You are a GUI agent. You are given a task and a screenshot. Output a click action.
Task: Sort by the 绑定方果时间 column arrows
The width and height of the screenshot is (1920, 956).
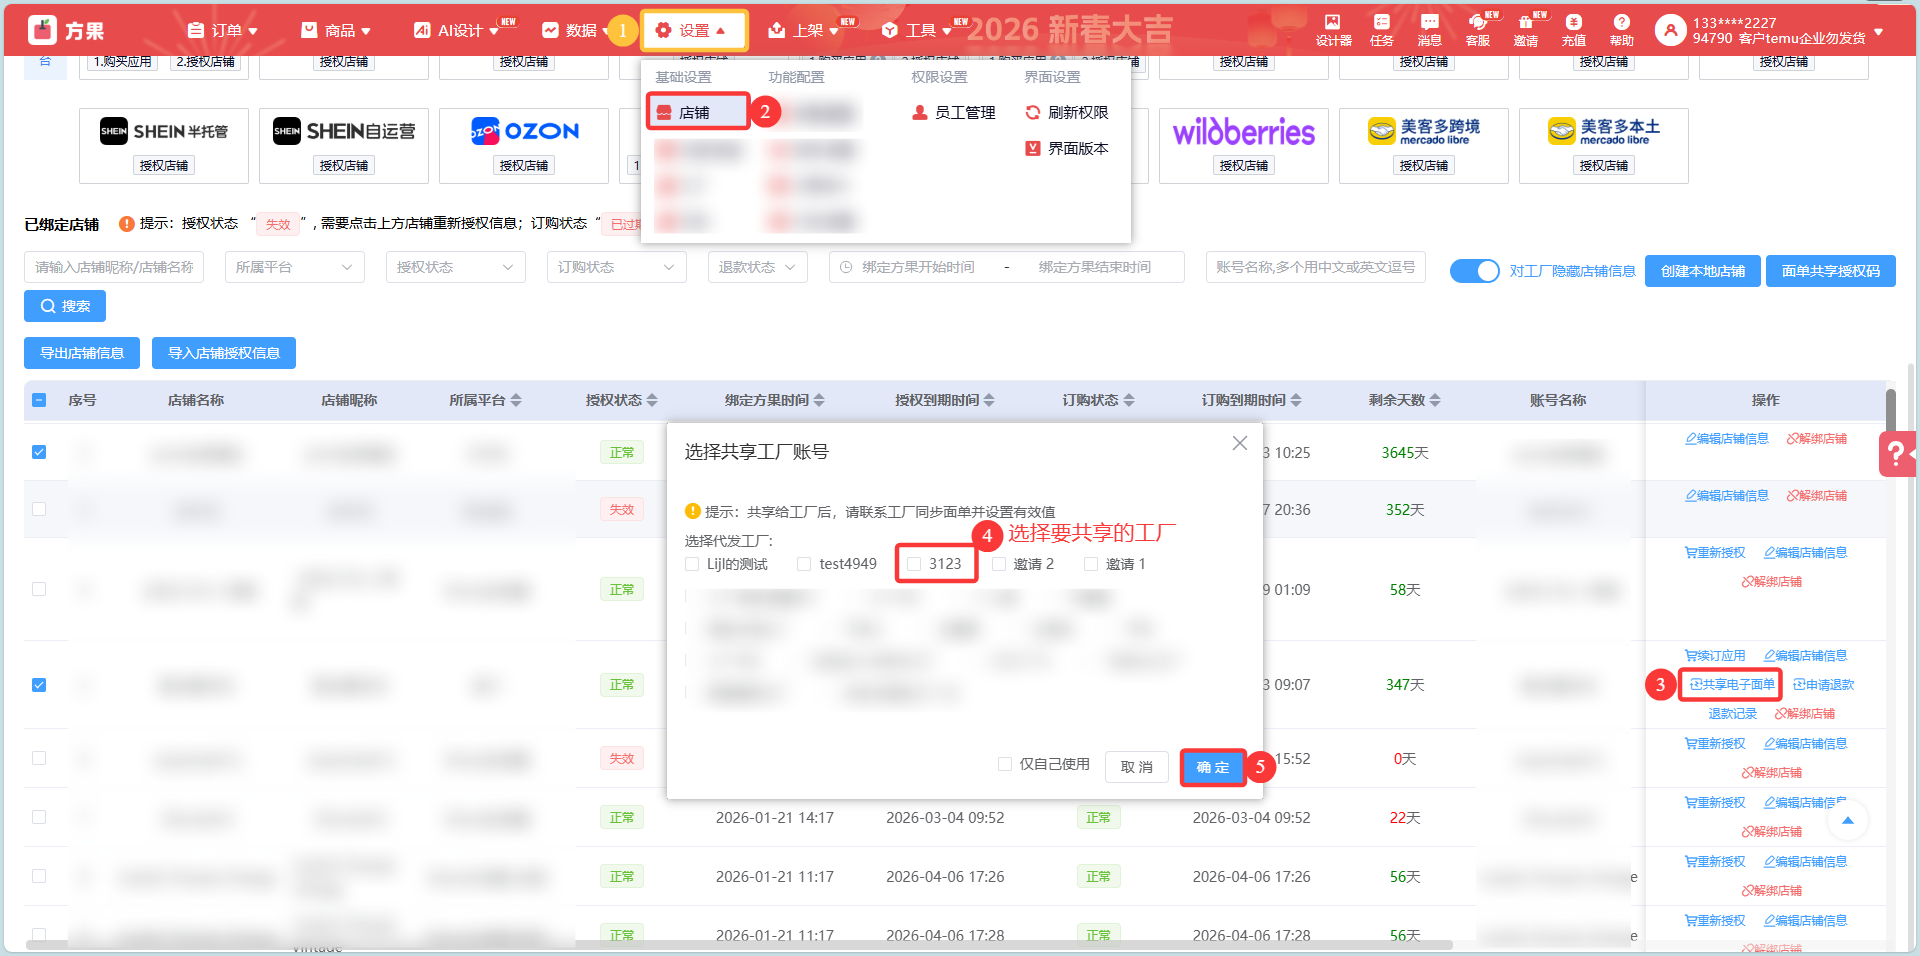tap(819, 400)
